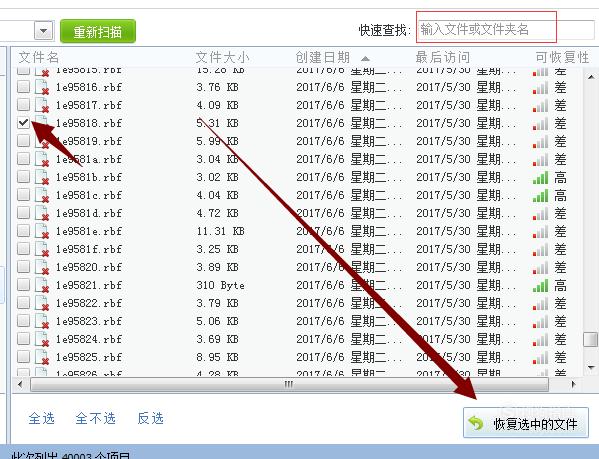Click the vertical scrollbar down arrow
Image resolution: width=599 pixels, height=459 pixels.
[x=591, y=368]
